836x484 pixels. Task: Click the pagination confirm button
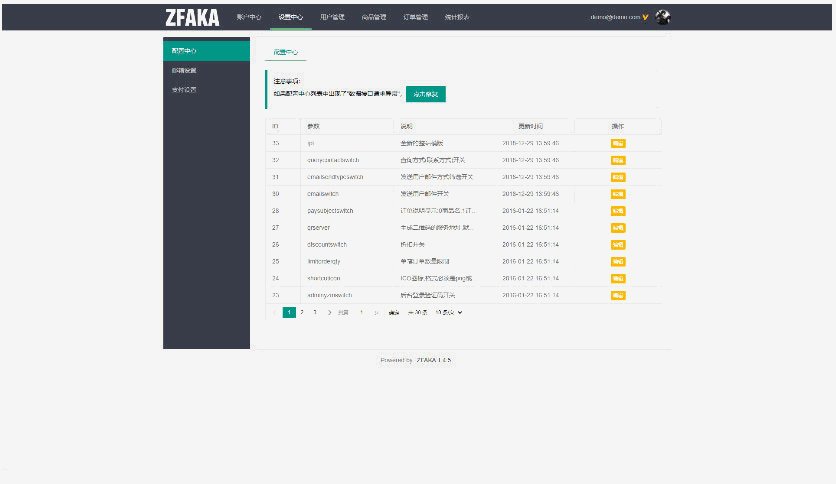(393, 312)
